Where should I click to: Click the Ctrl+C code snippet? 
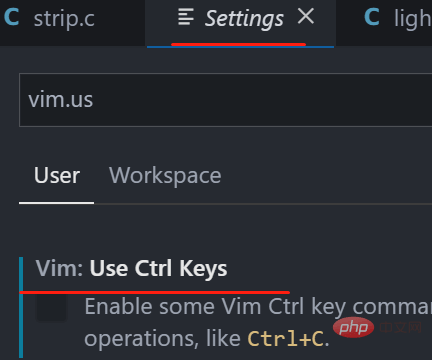pos(285,339)
